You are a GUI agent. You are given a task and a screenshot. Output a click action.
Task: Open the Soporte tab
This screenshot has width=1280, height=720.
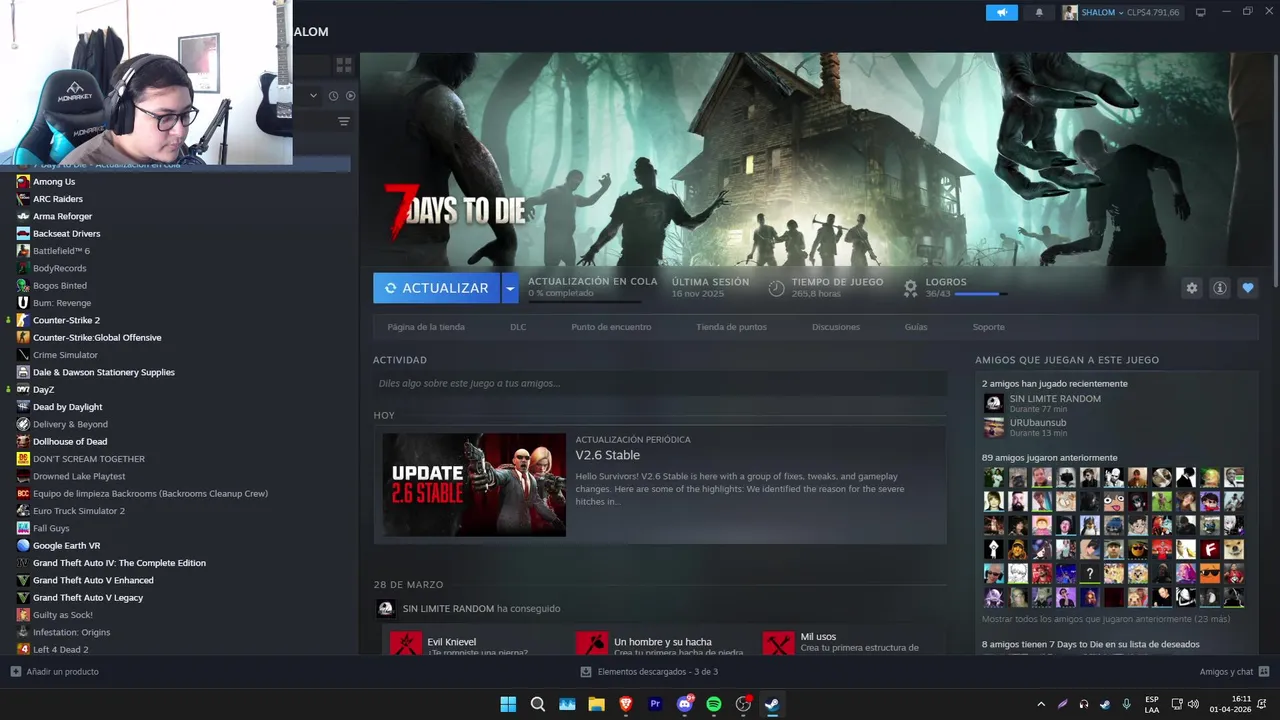pos(989,327)
